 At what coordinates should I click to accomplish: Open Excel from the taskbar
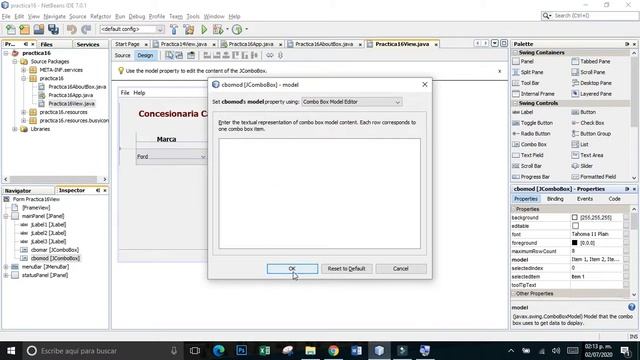coord(264,351)
